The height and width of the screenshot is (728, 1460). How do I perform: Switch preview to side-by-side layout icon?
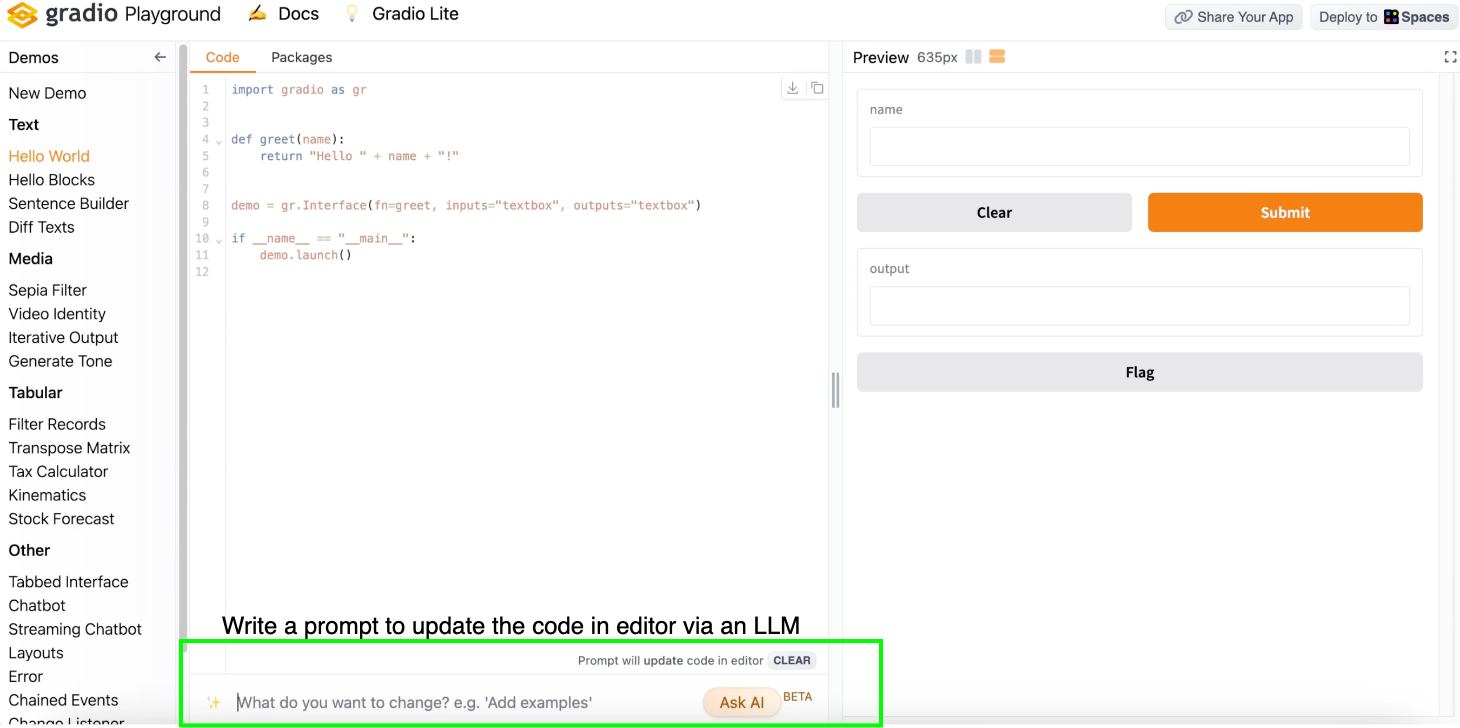973,57
